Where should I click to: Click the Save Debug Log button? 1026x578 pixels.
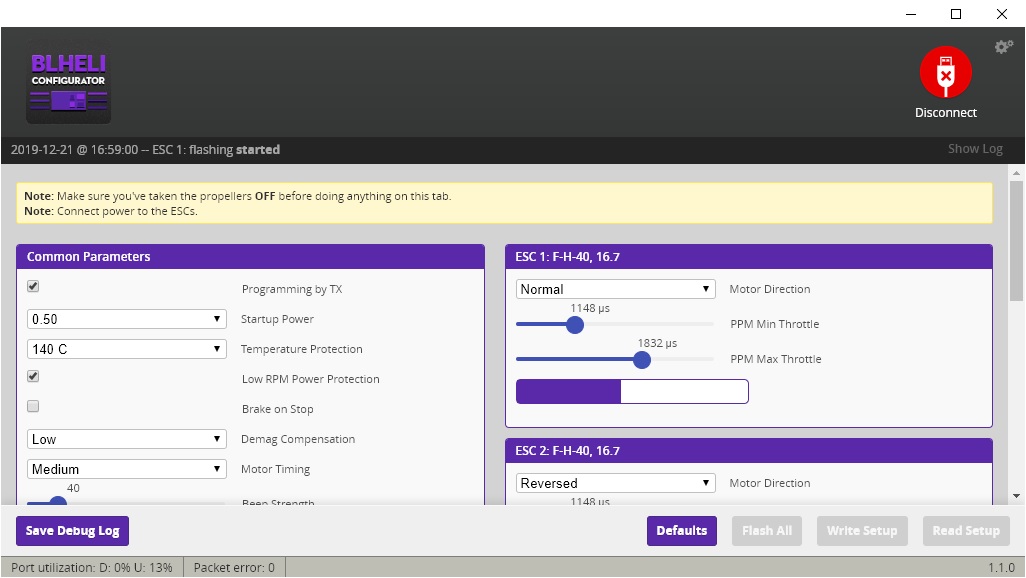[x=73, y=531]
